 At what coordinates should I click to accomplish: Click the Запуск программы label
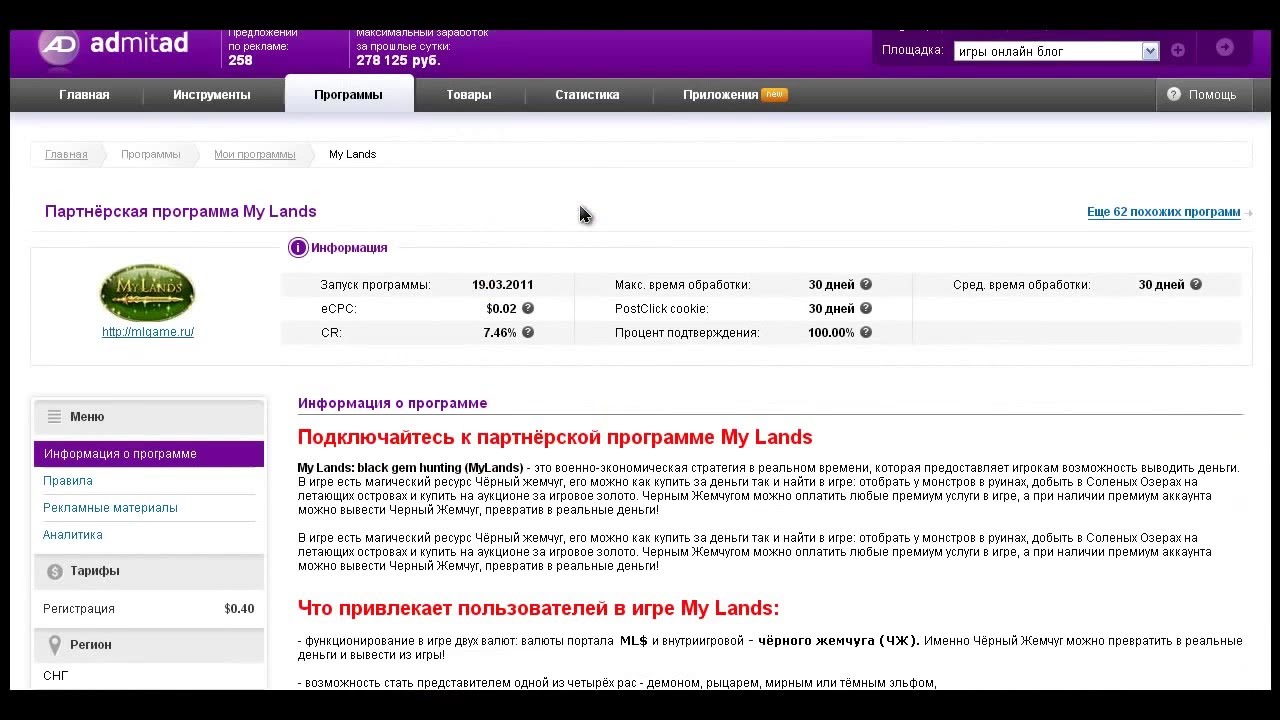[375, 285]
